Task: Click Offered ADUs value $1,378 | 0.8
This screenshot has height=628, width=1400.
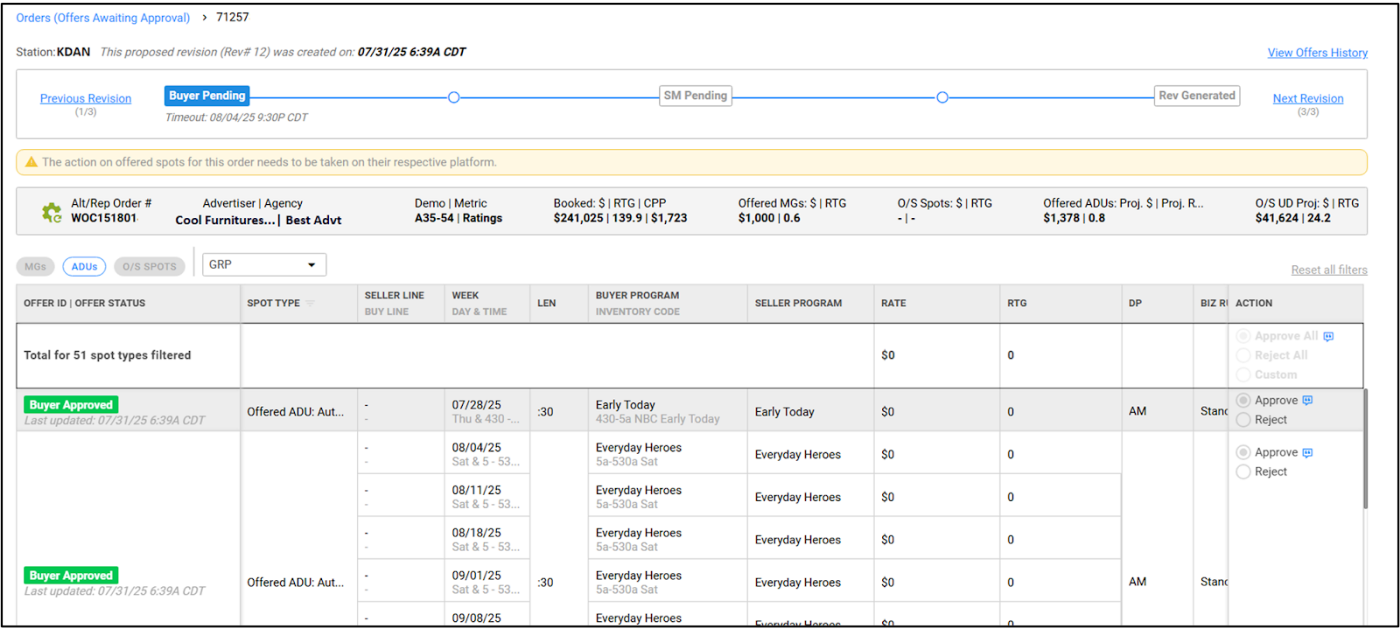Action: click(1074, 218)
